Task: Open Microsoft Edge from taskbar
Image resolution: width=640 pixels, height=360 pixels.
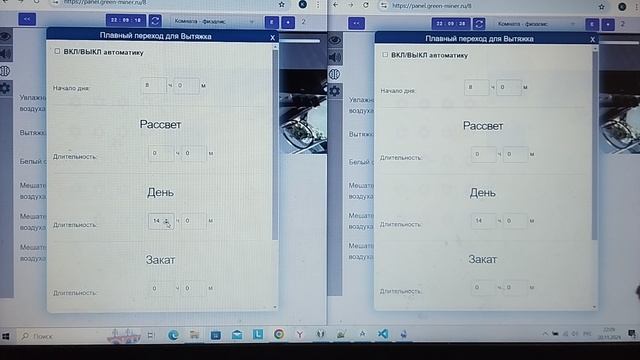Action: pyautogui.click(x=173, y=335)
